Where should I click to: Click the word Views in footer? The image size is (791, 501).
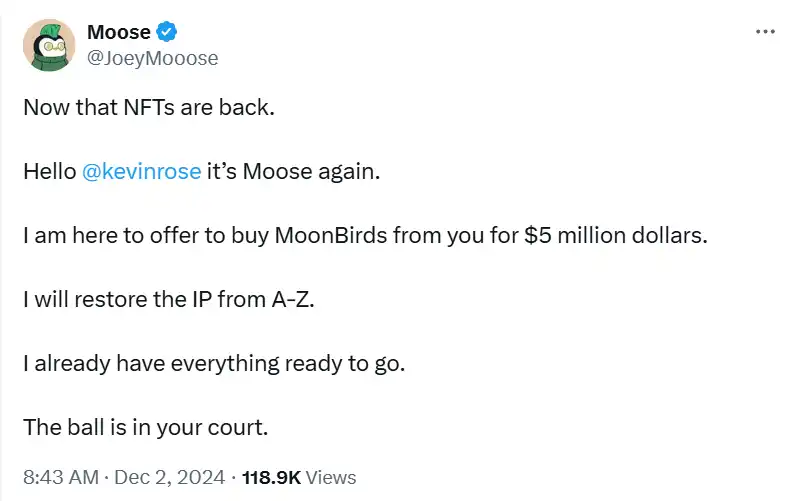(x=331, y=477)
